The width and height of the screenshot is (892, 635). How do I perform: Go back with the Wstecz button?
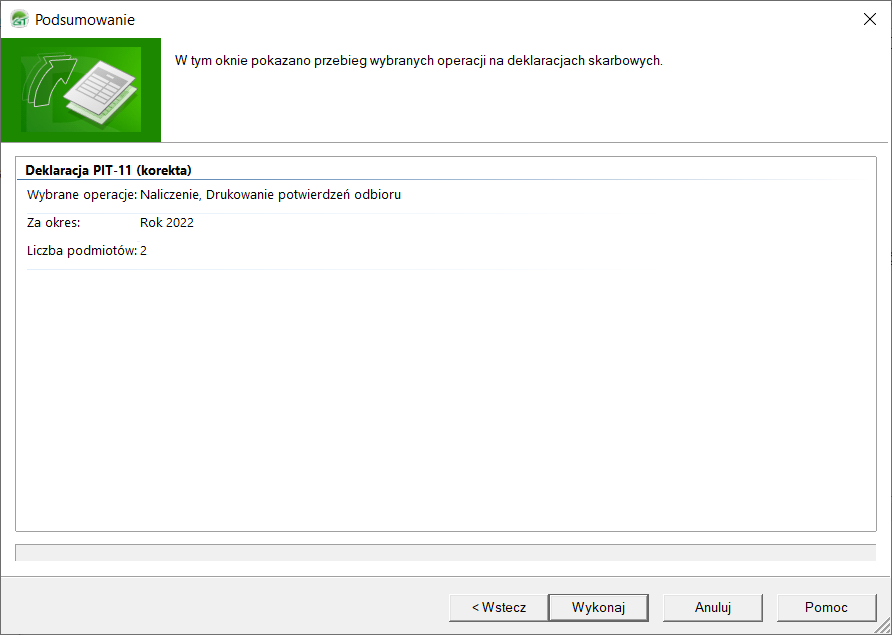[x=499, y=608]
